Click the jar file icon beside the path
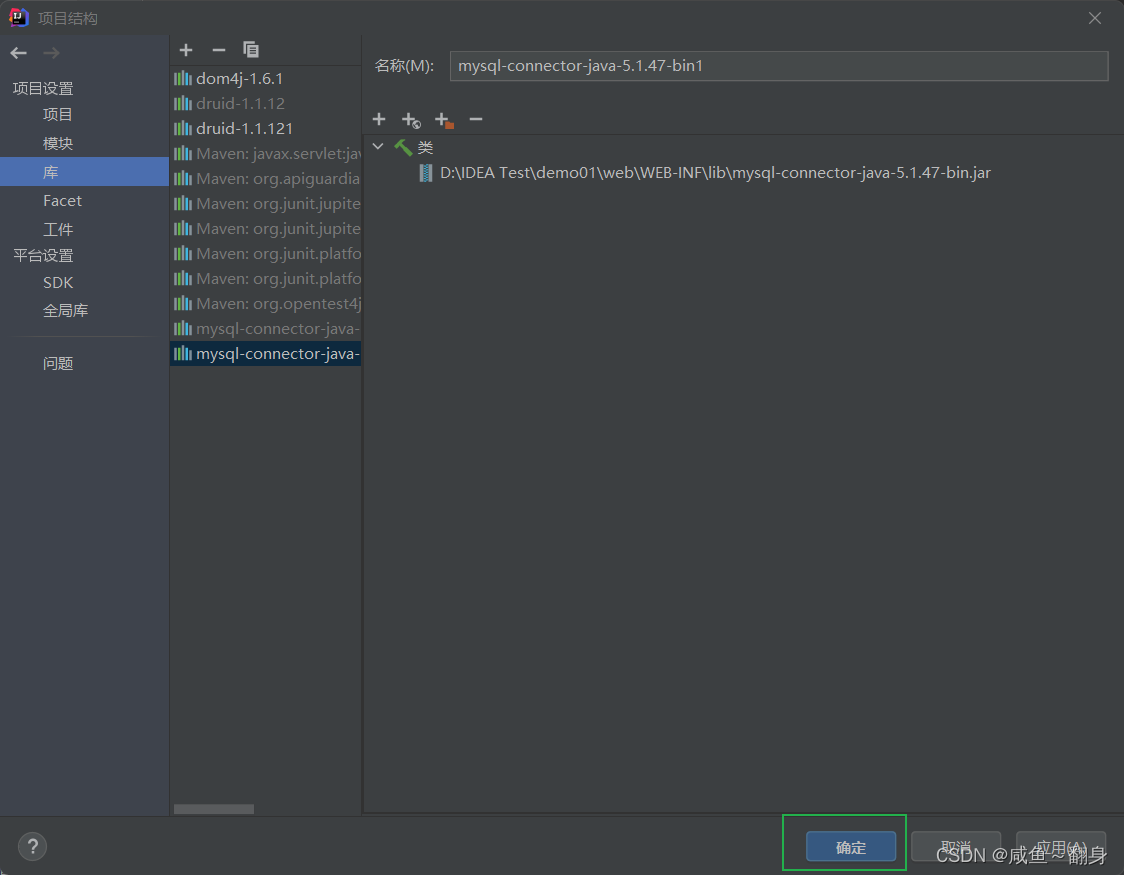Screen dimensions: 1124x875 click(x=426, y=173)
